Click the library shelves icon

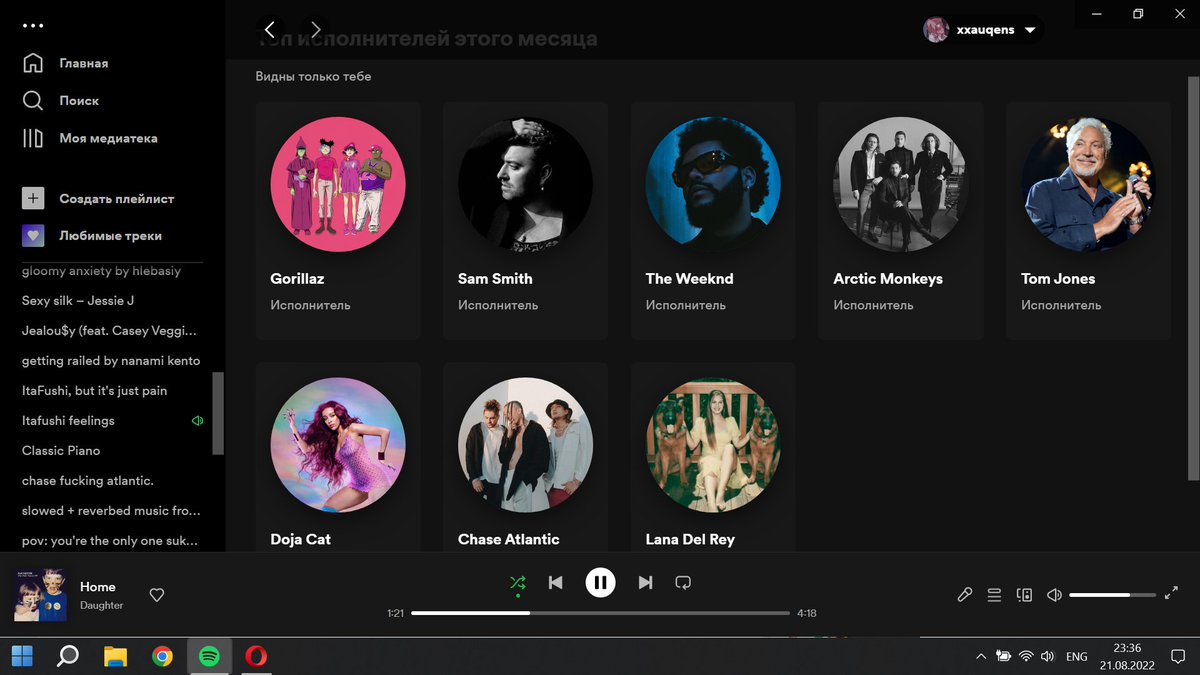click(x=33, y=139)
